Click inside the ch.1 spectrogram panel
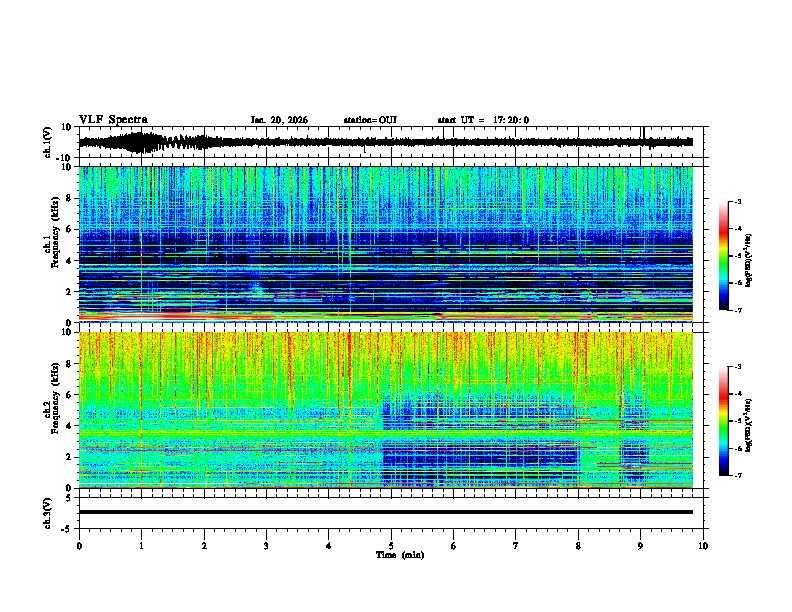Viewport: 792px width, 612px height. pyautogui.click(x=385, y=244)
